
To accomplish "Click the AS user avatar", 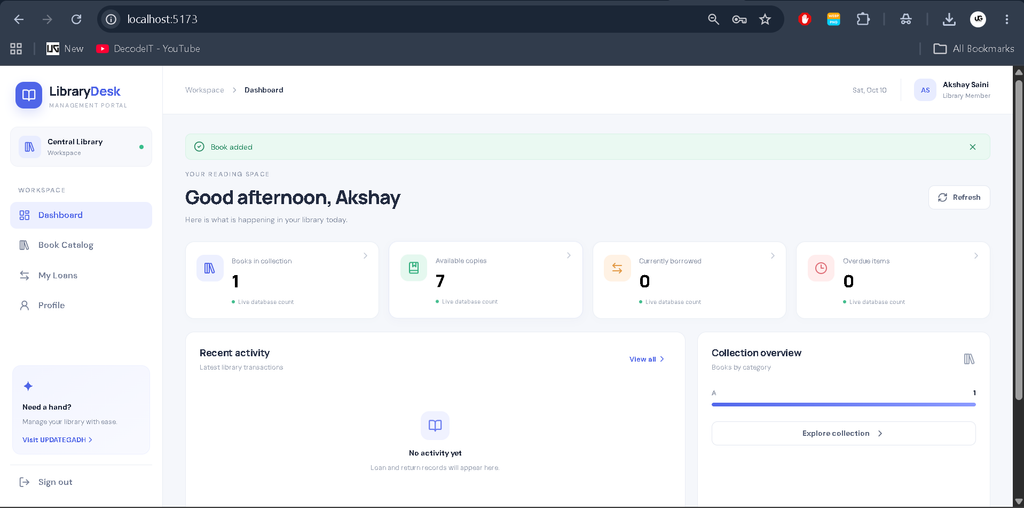I will click(925, 90).
